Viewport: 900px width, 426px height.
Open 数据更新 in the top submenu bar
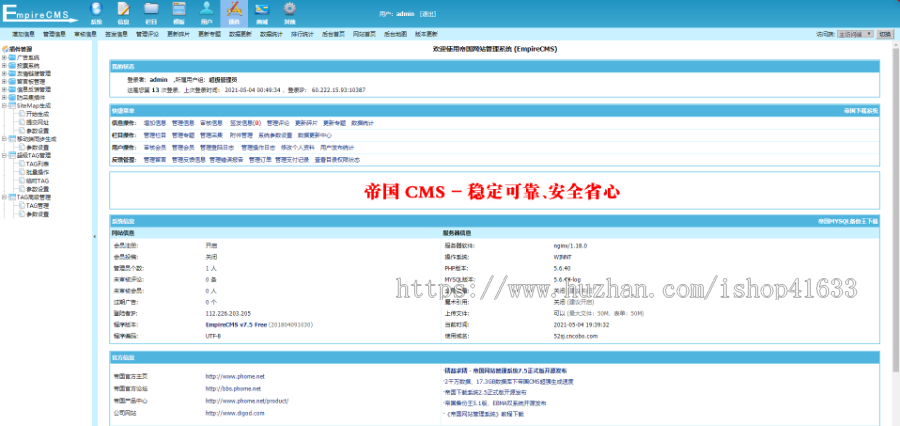click(240, 34)
